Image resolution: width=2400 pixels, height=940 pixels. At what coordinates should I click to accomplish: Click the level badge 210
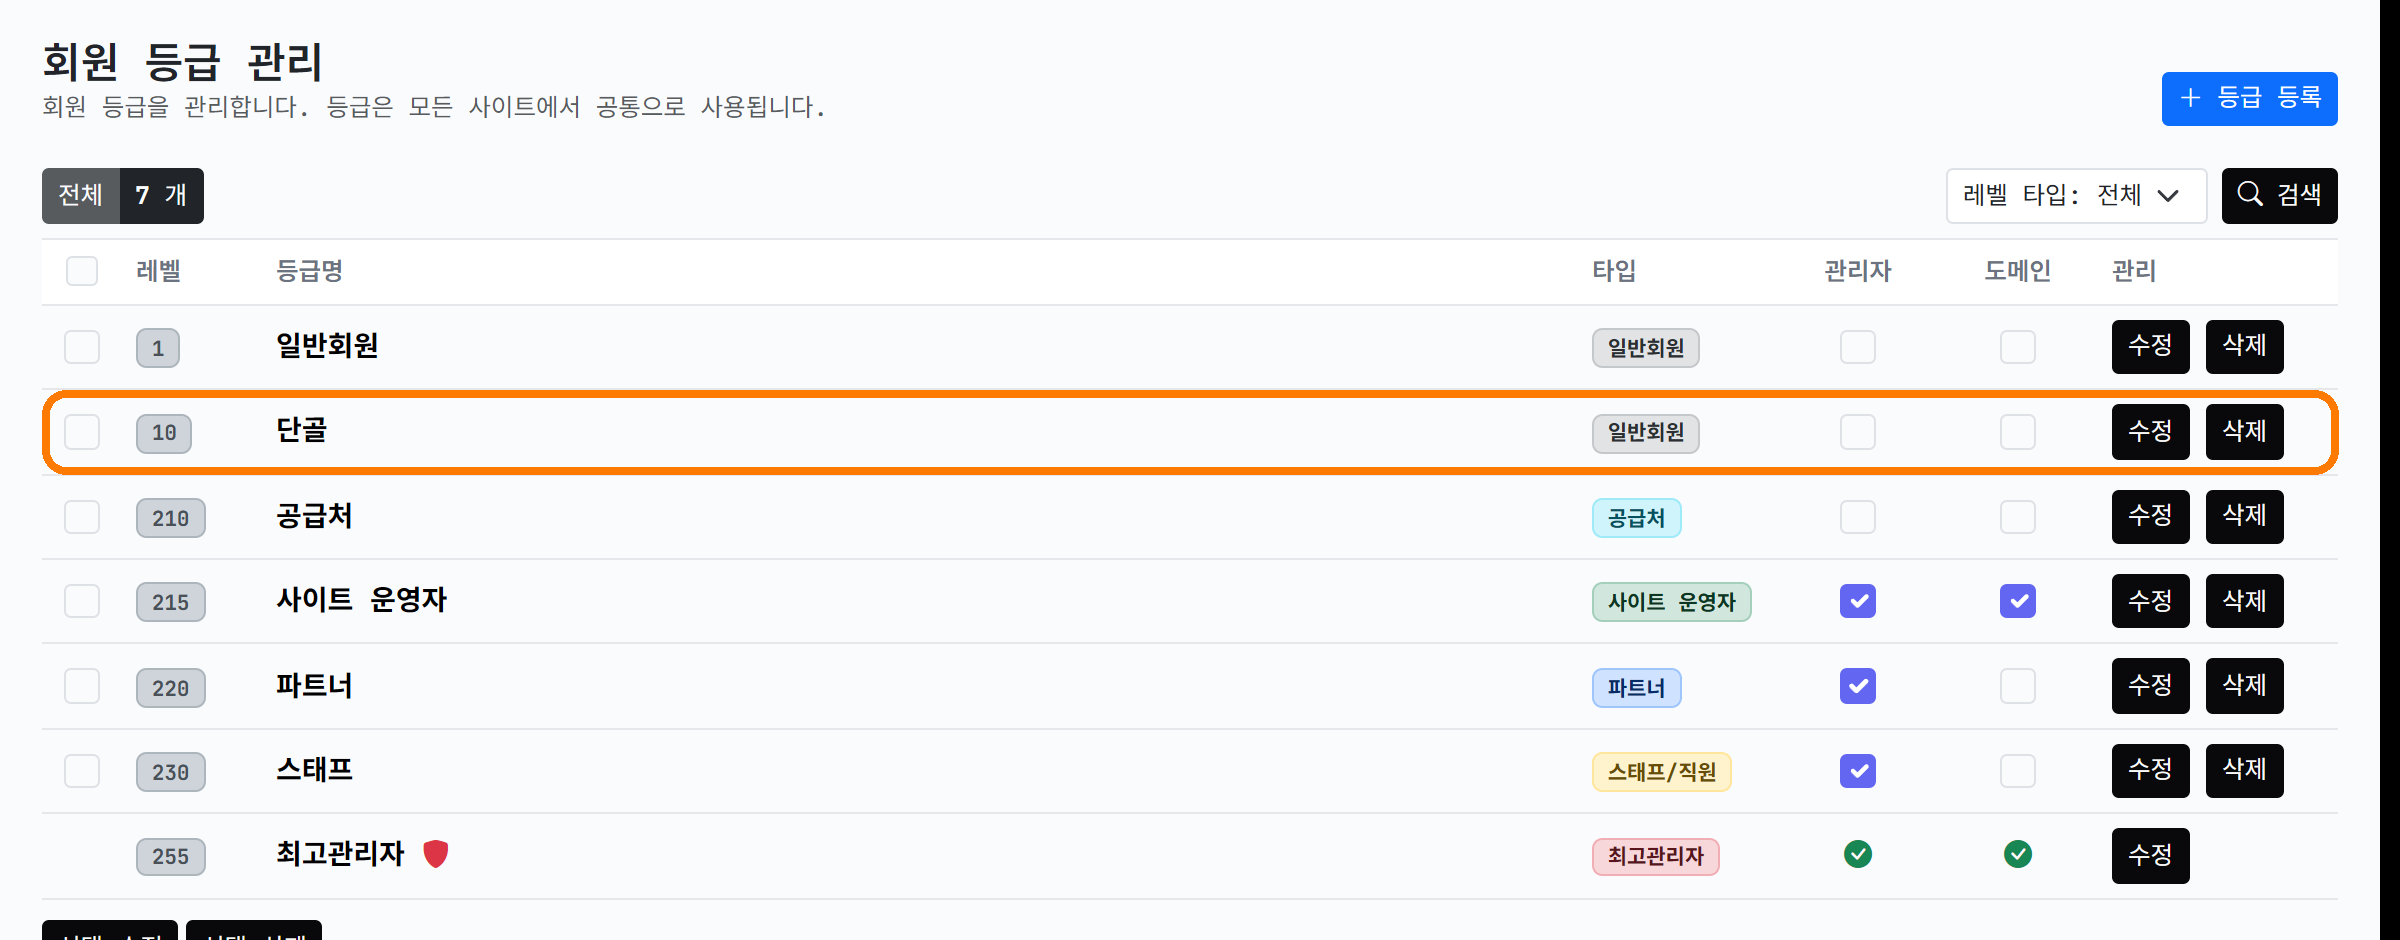pyautogui.click(x=171, y=518)
